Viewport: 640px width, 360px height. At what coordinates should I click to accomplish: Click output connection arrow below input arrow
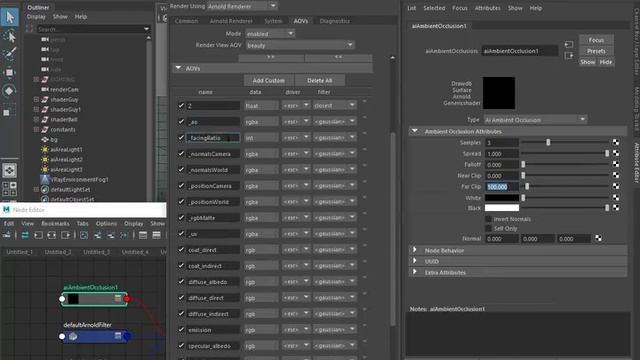click(569, 56)
